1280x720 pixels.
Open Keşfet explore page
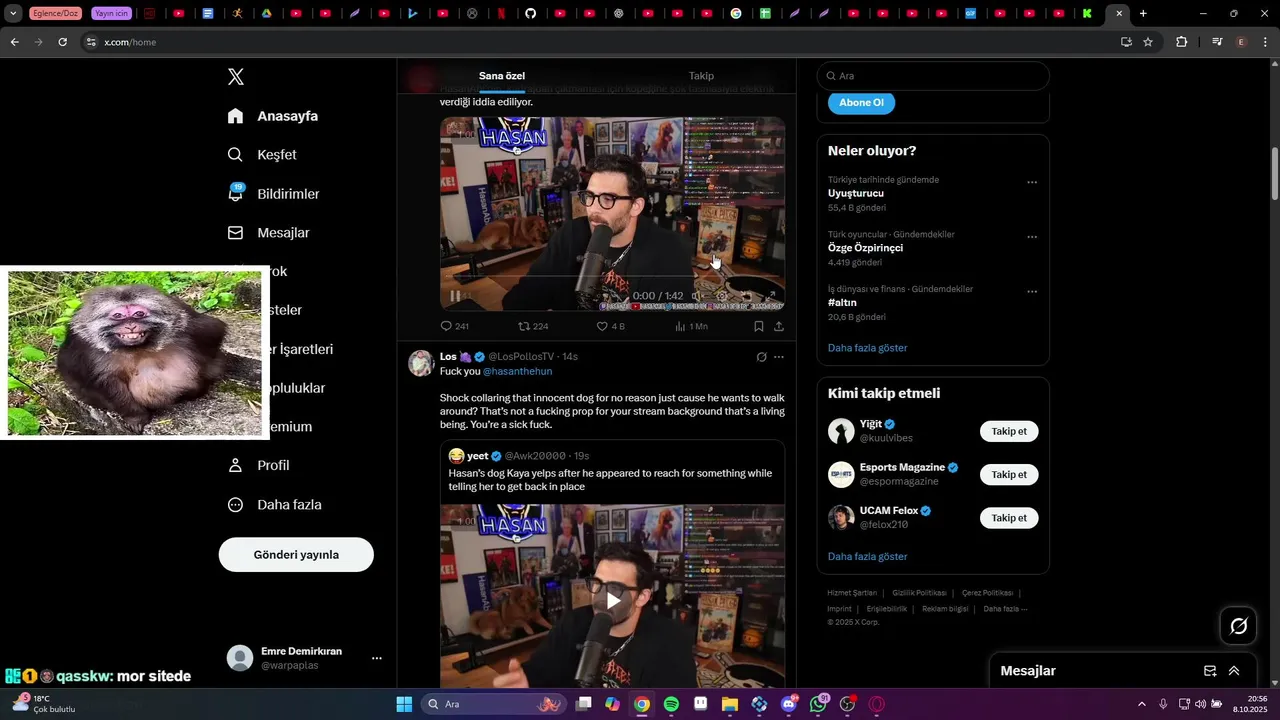(262, 155)
